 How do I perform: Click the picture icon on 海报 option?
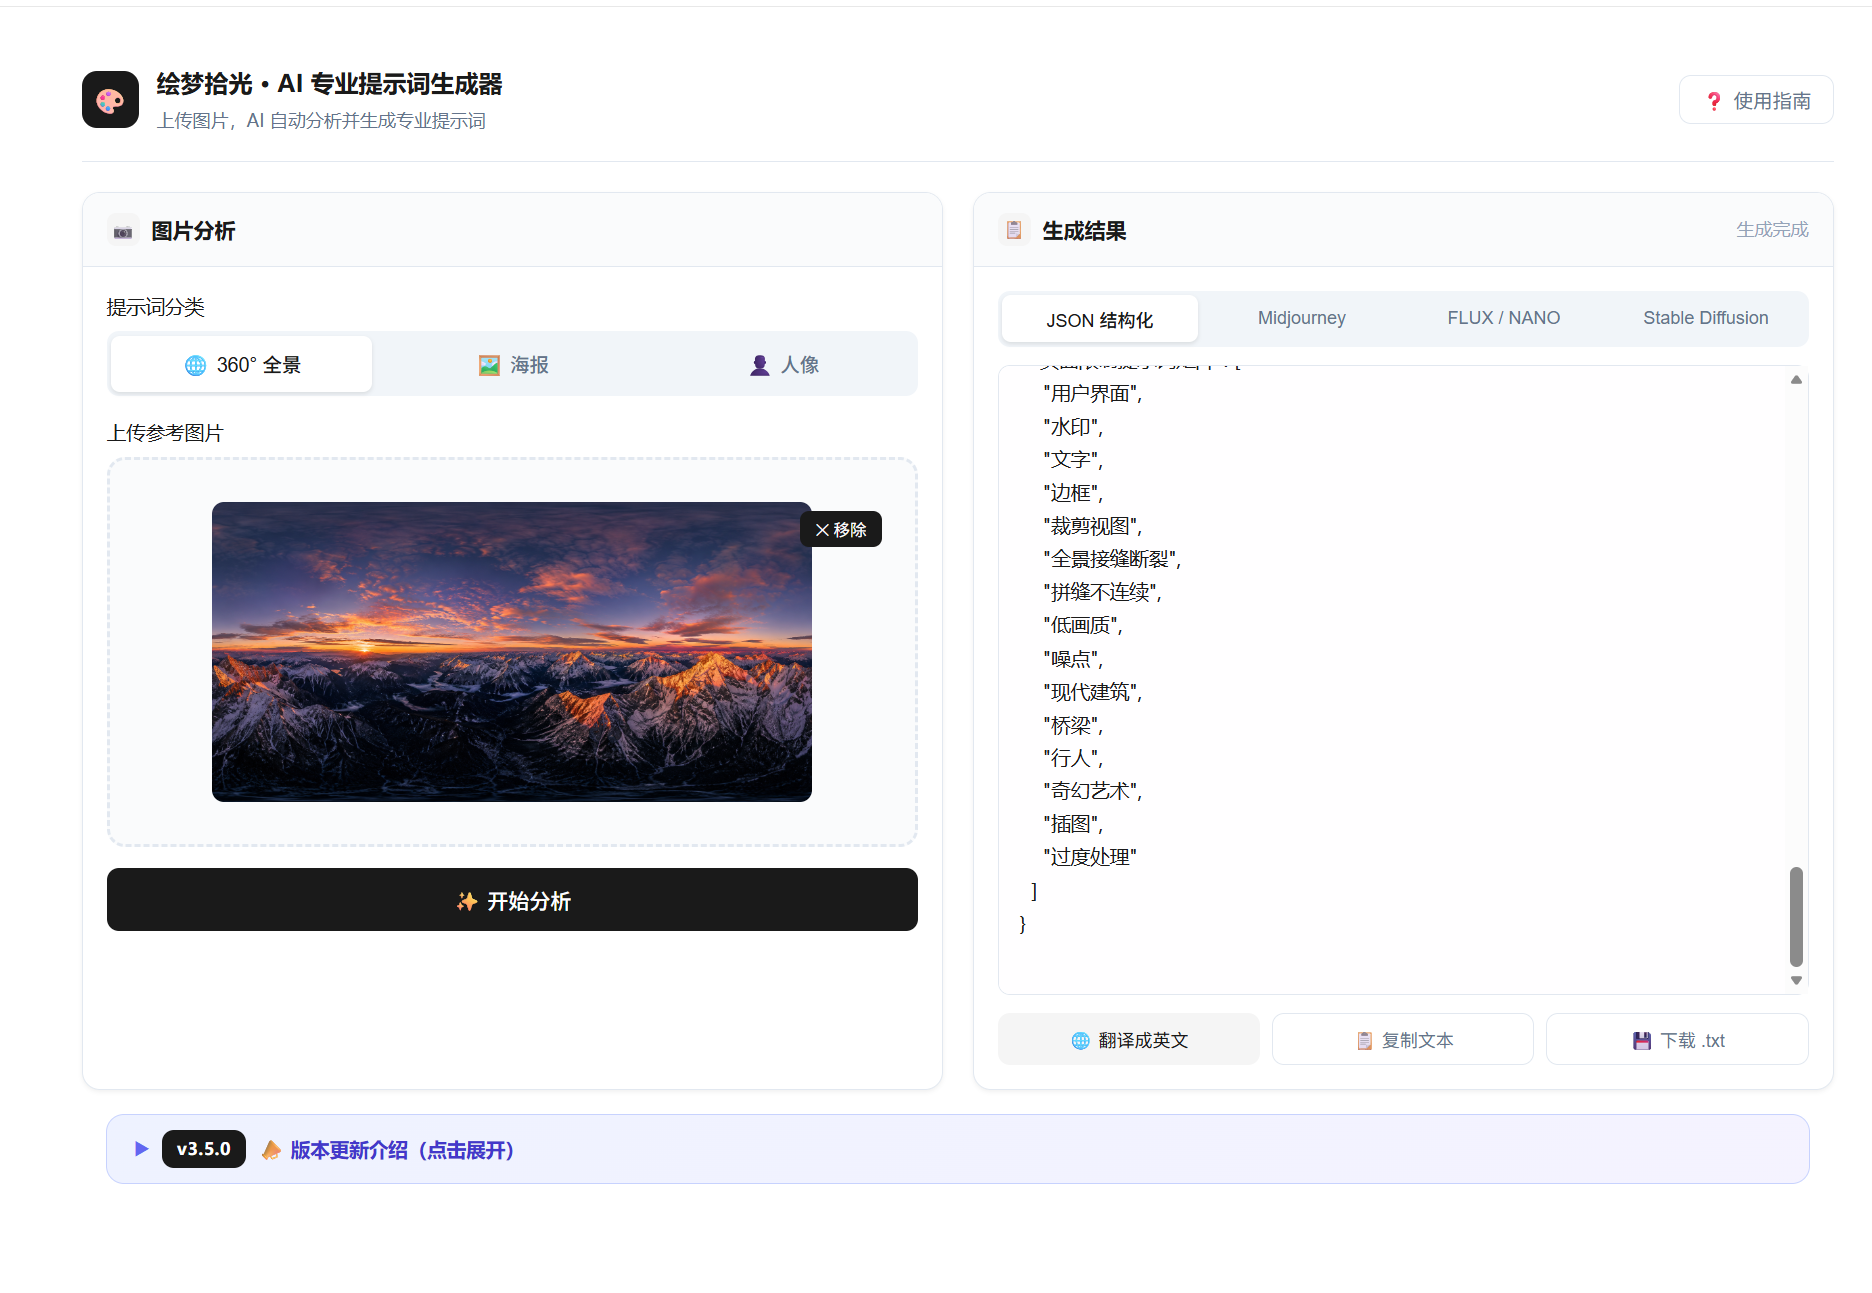[x=489, y=365]
